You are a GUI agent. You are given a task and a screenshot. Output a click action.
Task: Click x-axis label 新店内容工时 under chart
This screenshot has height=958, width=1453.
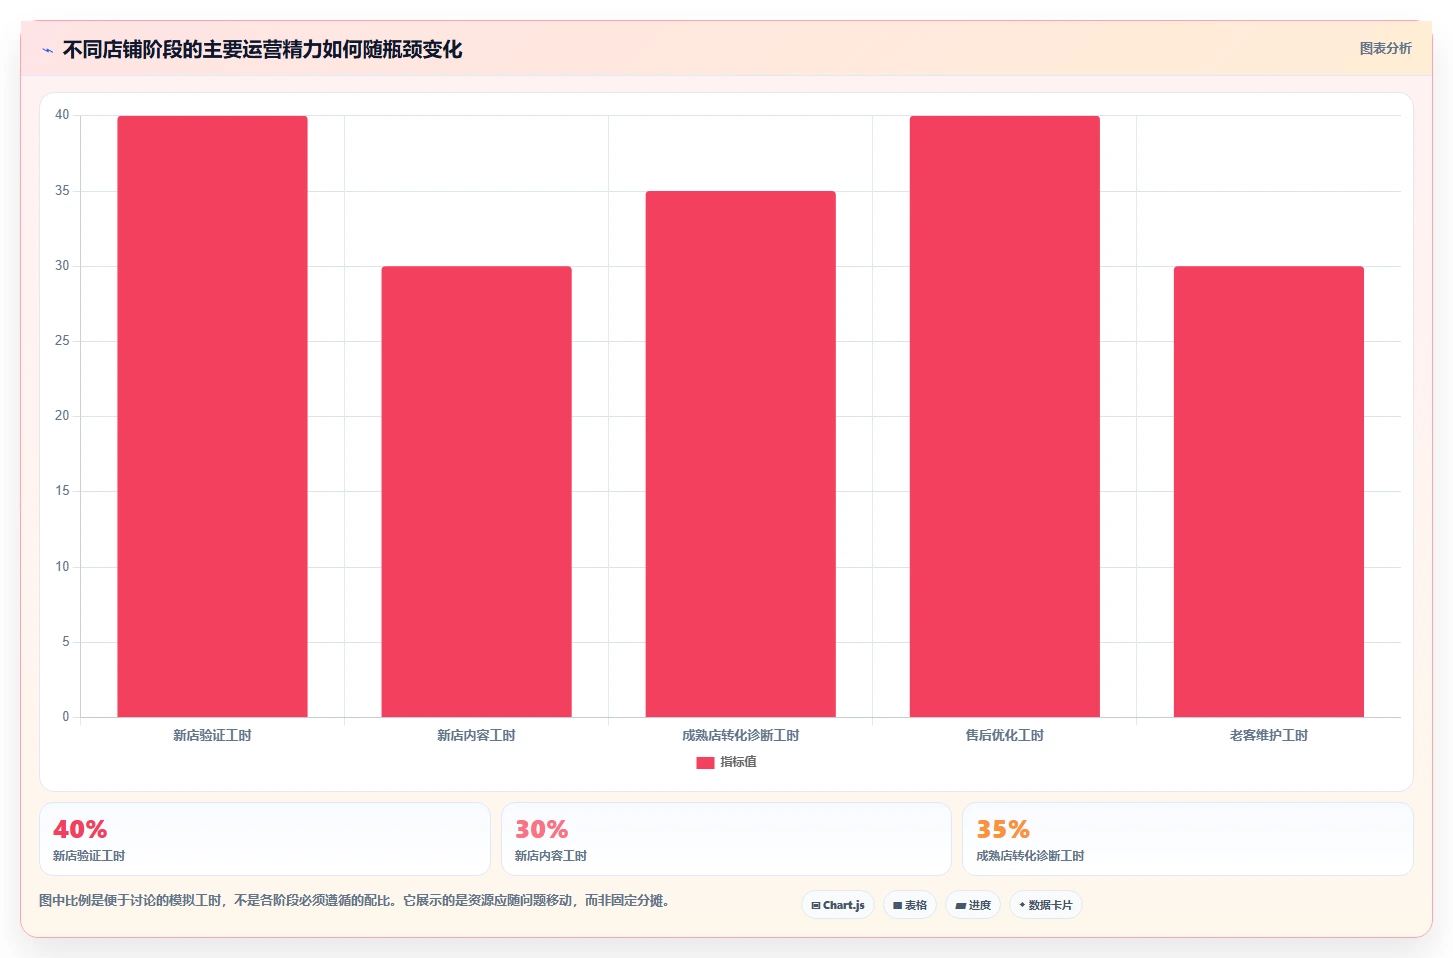[476, 735]
